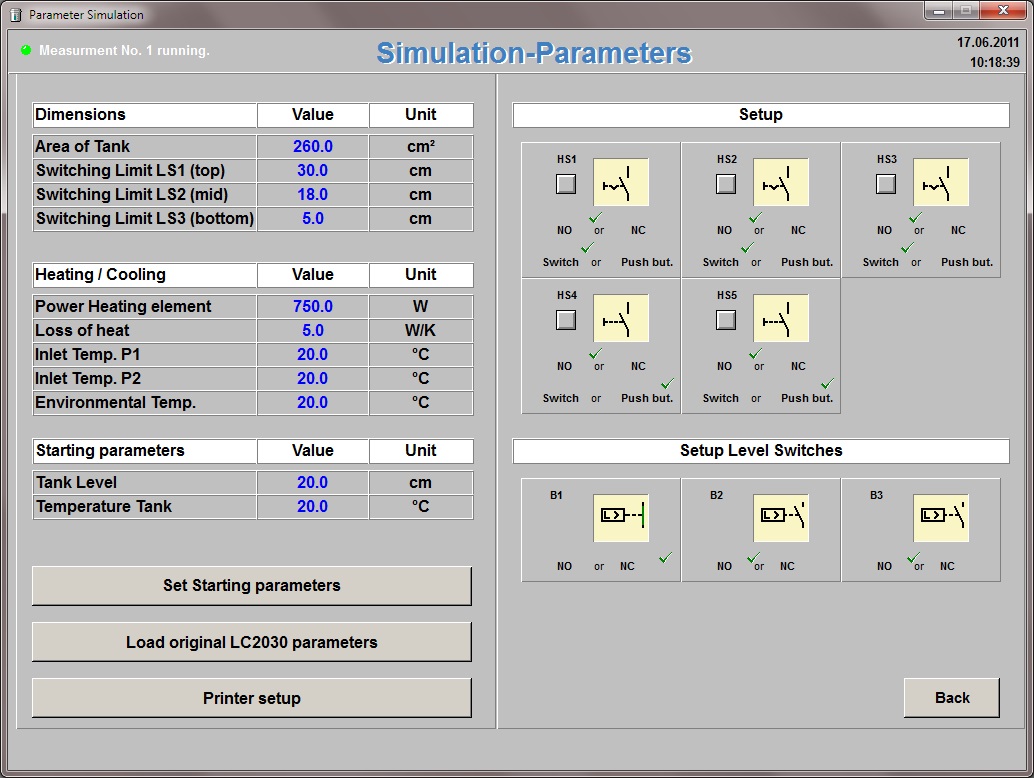
Task: Click the Parameter Simulation title bar icon
Action: point(16,15)
